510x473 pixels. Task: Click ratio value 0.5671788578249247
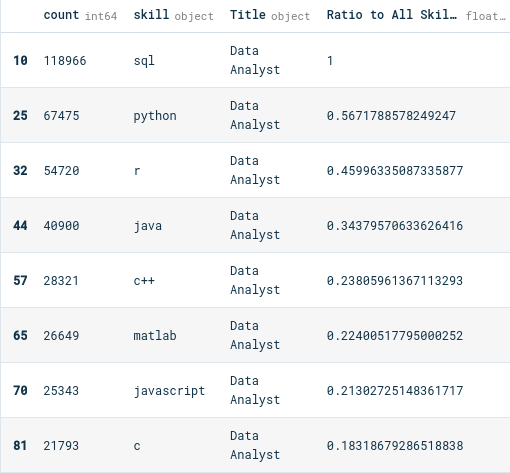tap(391, 116)
